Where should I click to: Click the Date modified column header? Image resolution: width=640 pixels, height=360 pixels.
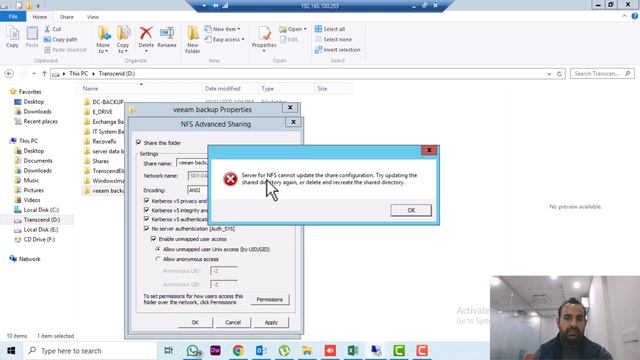[x=230, y=89]
